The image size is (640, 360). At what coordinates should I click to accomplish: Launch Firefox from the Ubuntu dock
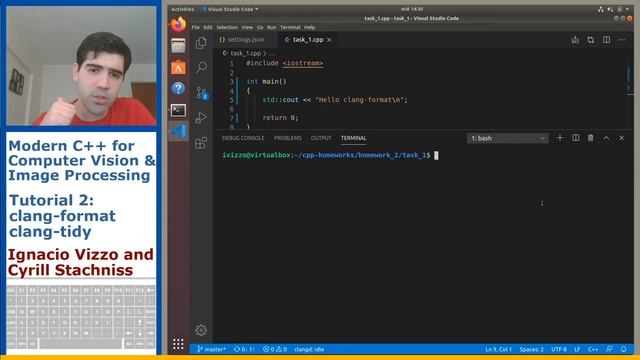178,24
